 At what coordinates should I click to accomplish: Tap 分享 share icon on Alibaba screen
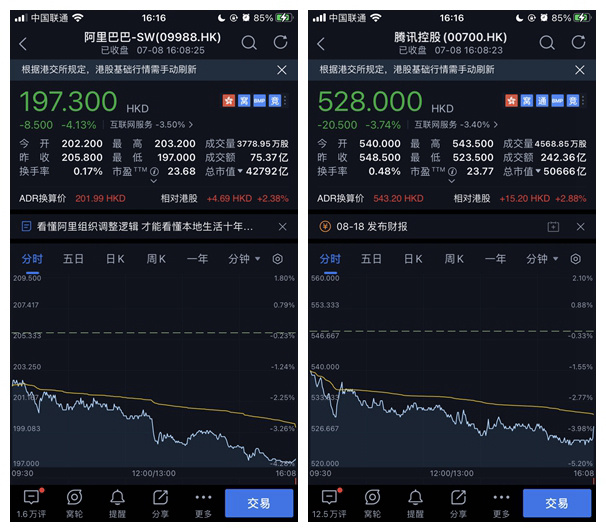[161, 503]
